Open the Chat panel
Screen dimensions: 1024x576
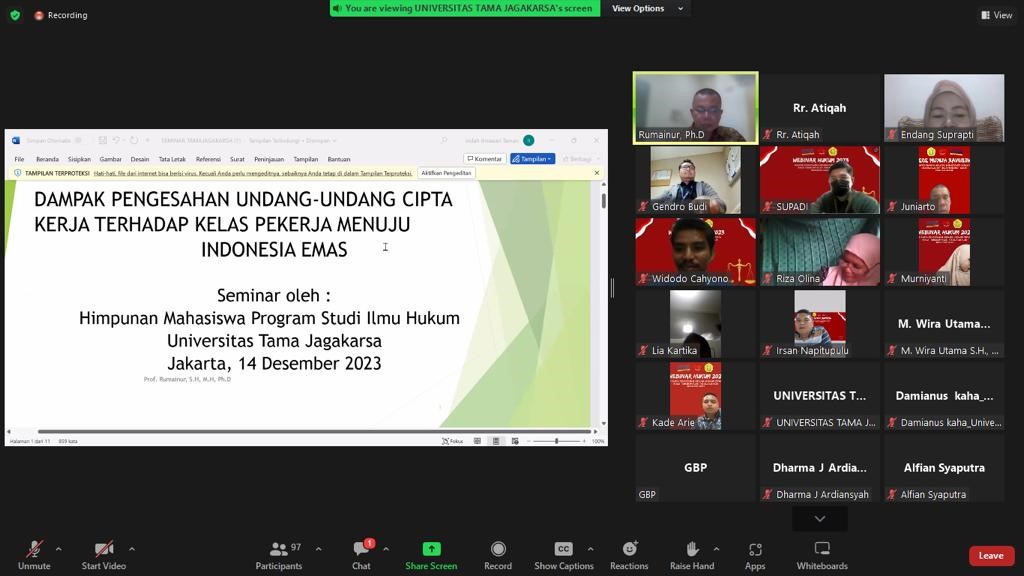click(361, 555)
